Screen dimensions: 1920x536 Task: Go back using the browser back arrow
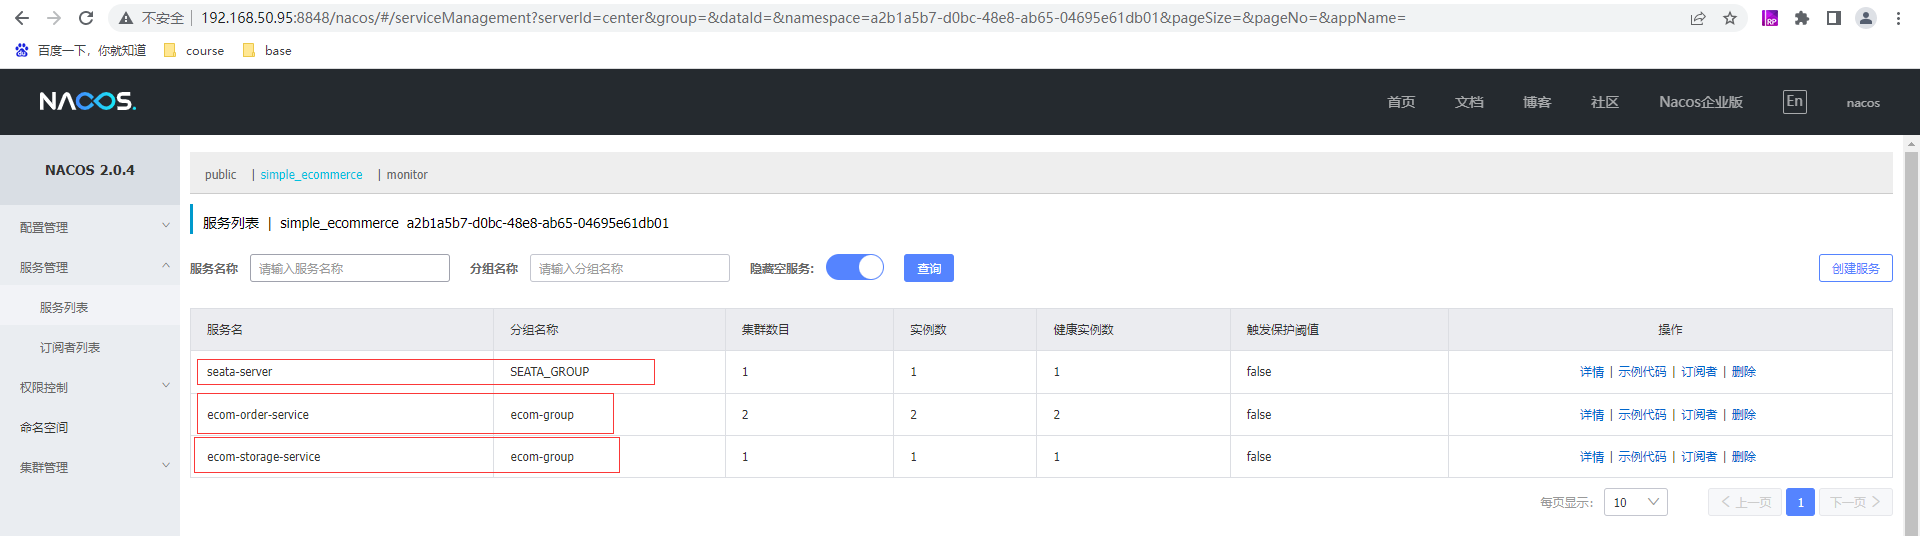[22, 18]
